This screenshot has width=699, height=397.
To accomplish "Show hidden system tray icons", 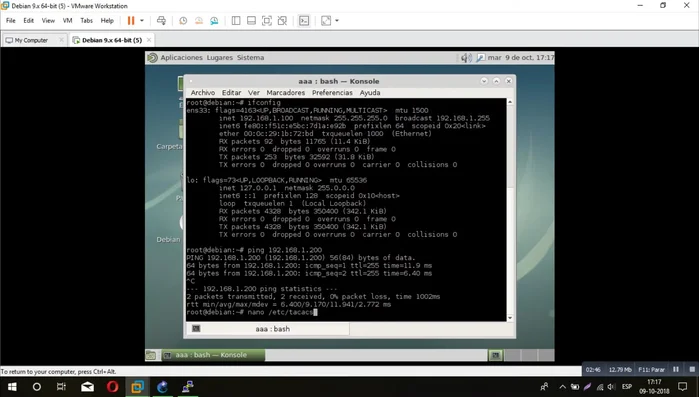I will tap(563, 387).
